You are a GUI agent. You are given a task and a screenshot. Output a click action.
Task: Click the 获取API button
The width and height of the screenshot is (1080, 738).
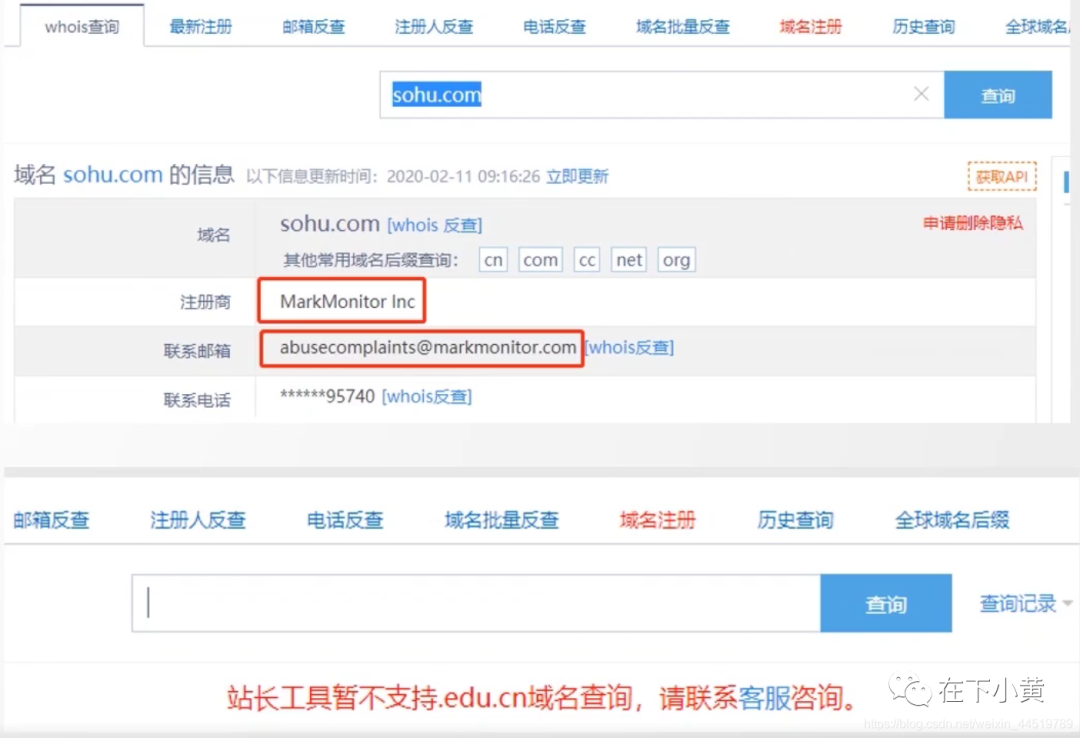pos(1001,176)
